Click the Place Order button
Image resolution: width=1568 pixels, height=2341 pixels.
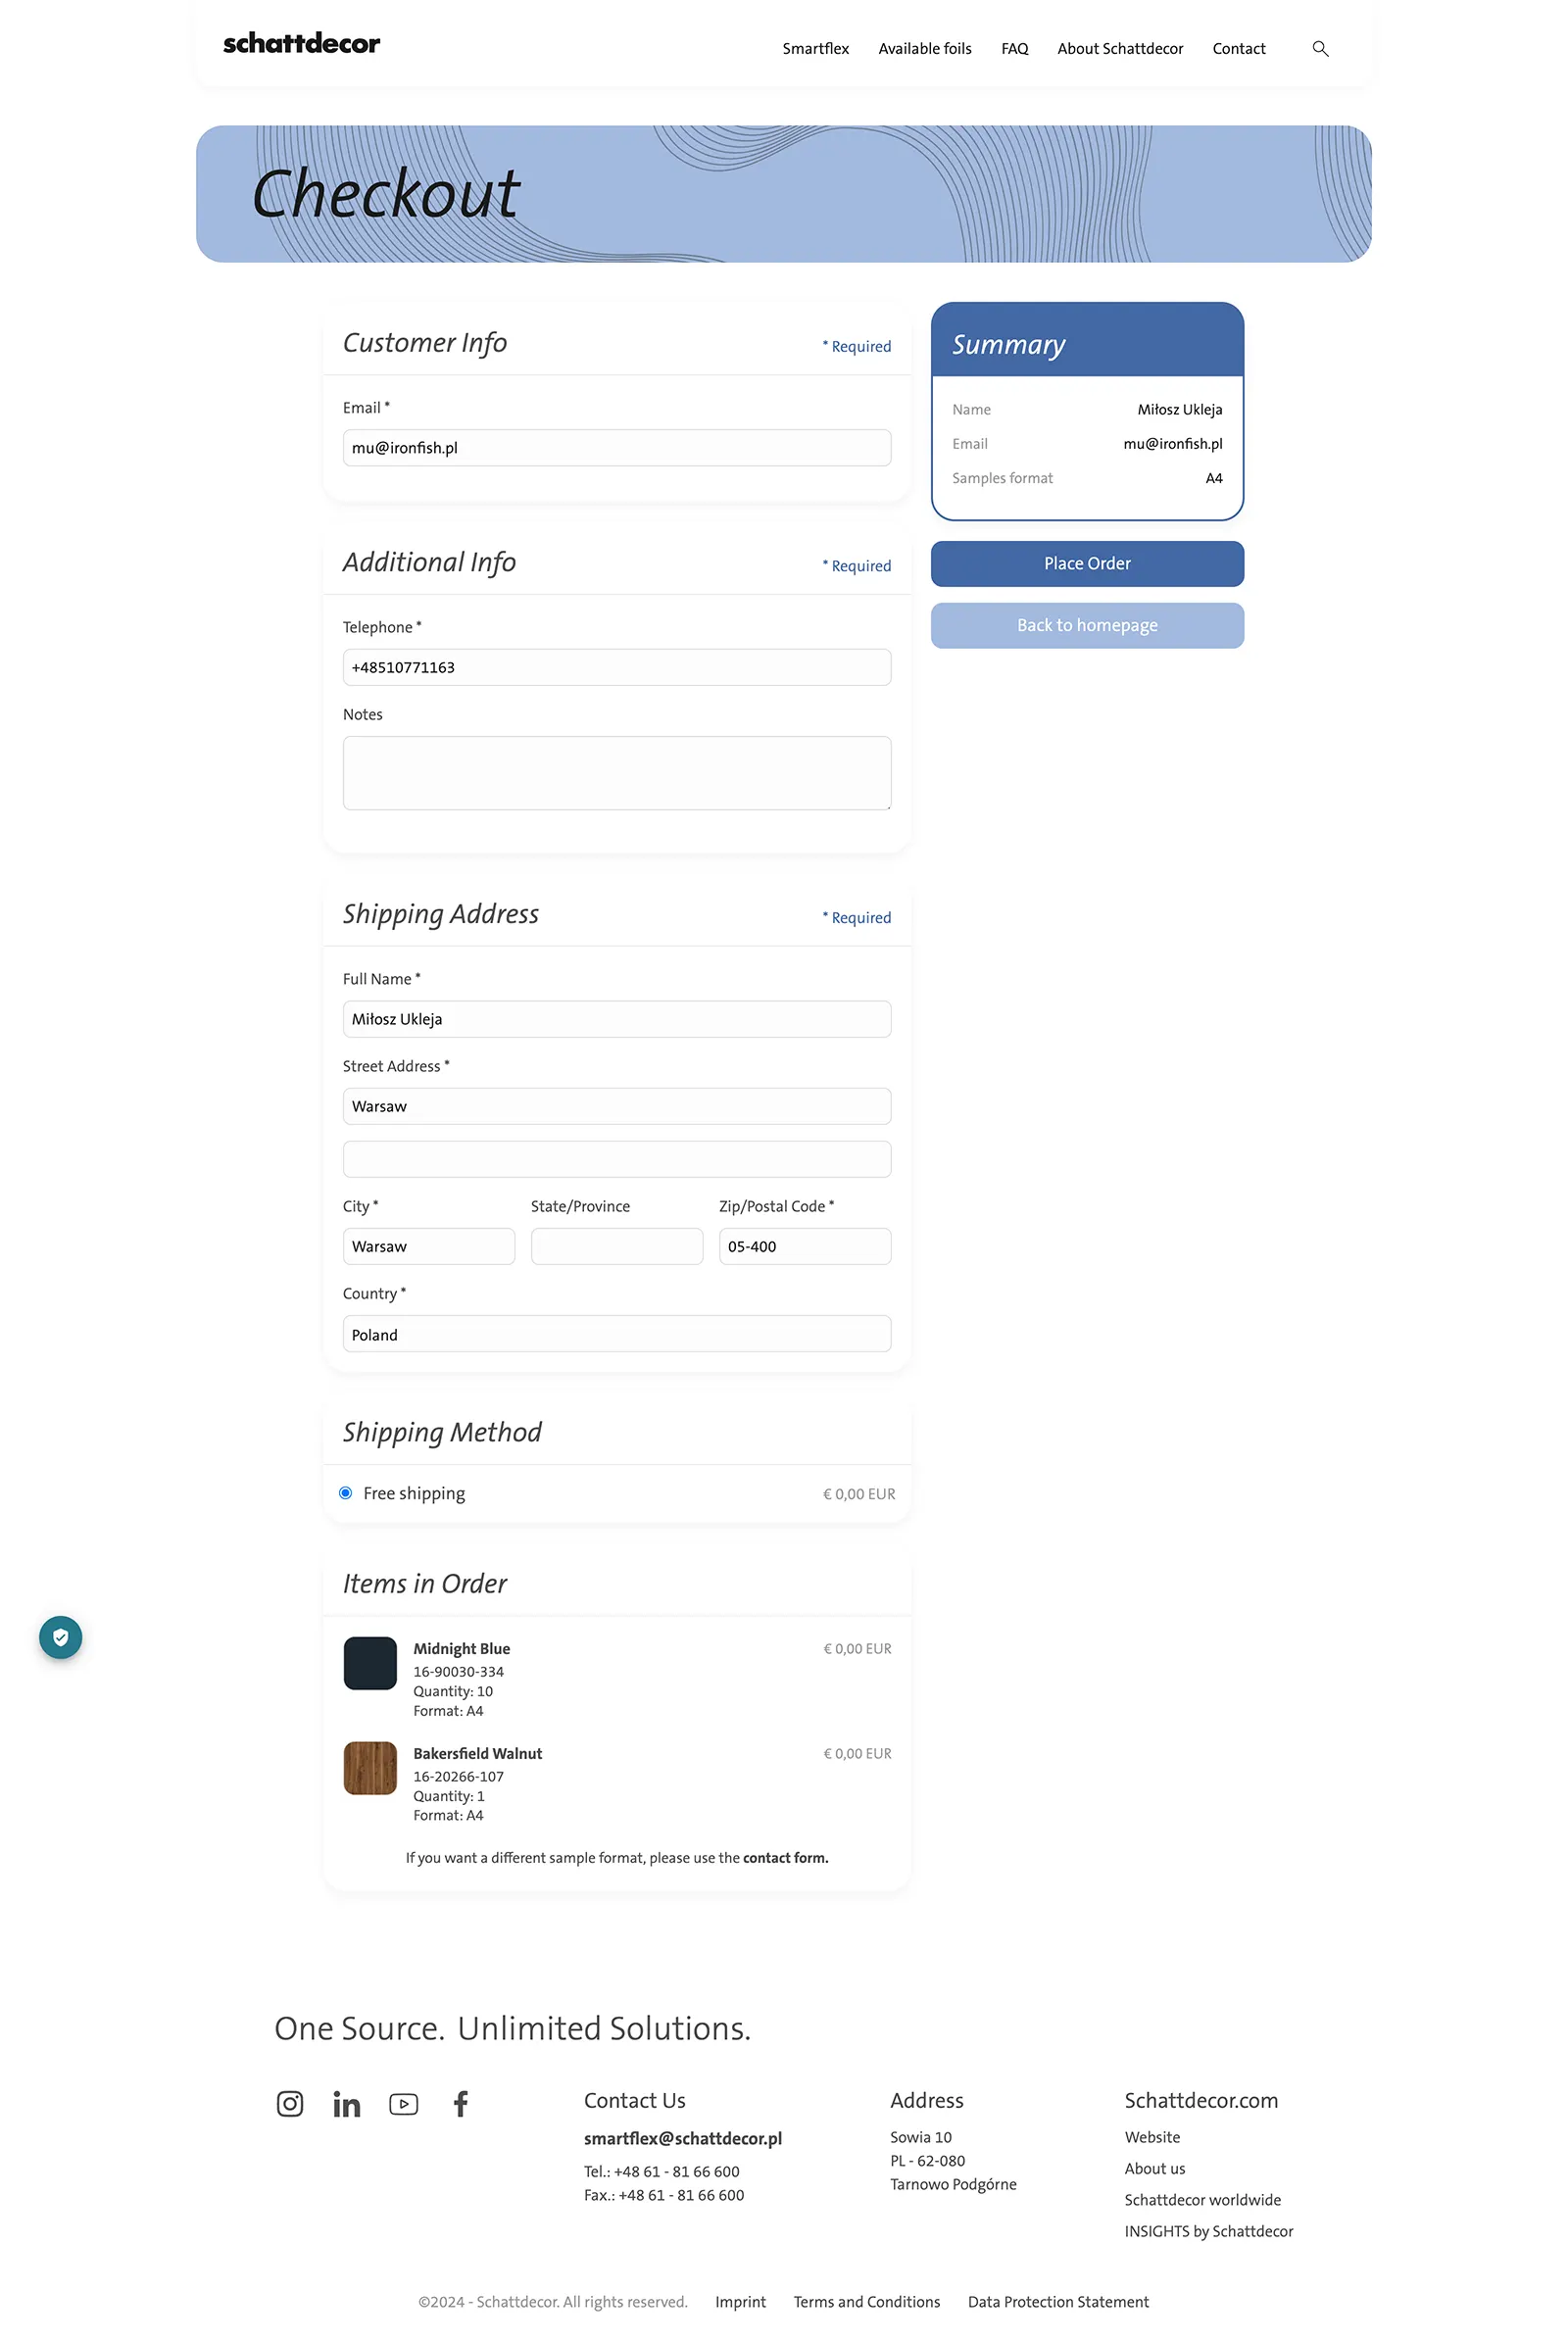point(1086,563)
